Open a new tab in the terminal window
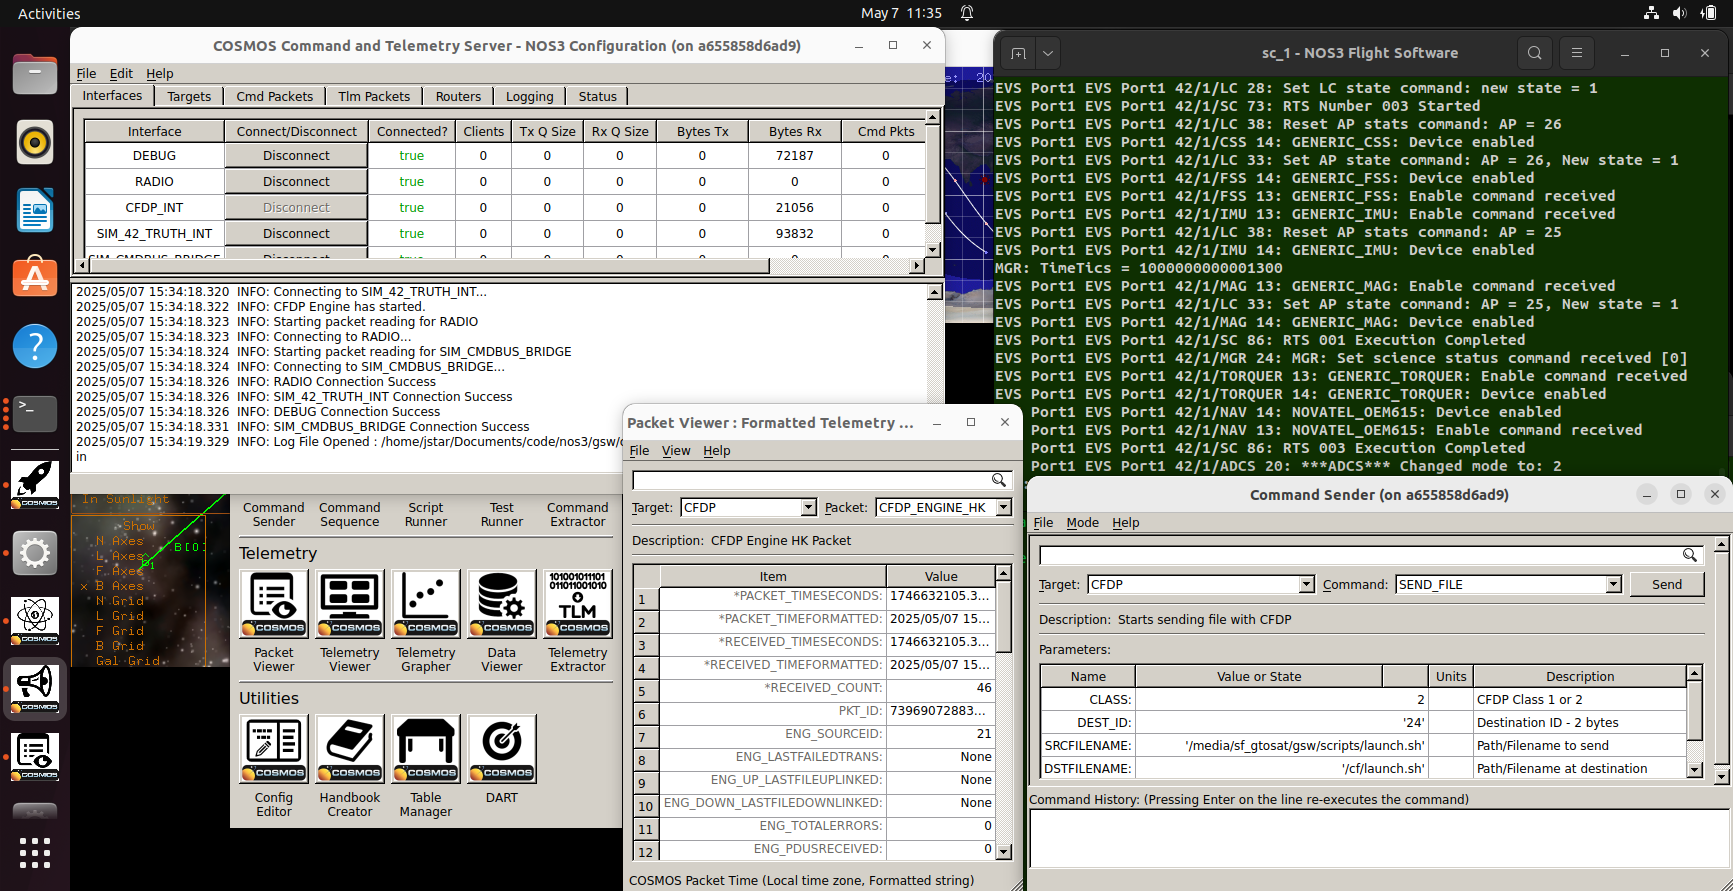 [x=1018, y=53]
